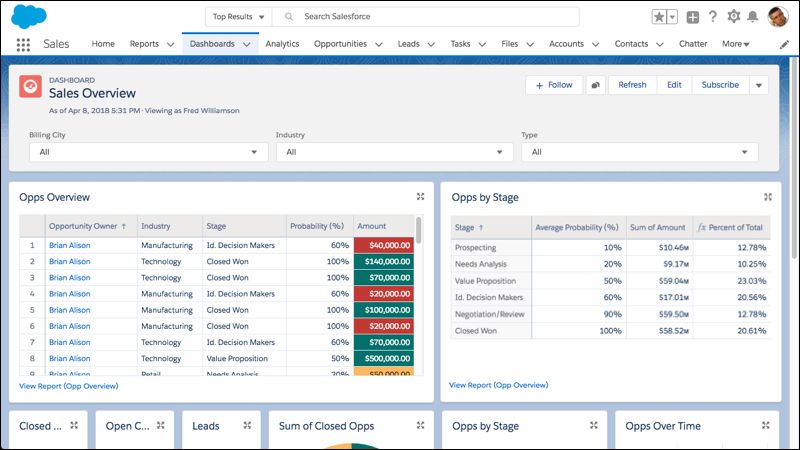Expand the Top Results search scope

pyautogui.click(x=239, y=17)
